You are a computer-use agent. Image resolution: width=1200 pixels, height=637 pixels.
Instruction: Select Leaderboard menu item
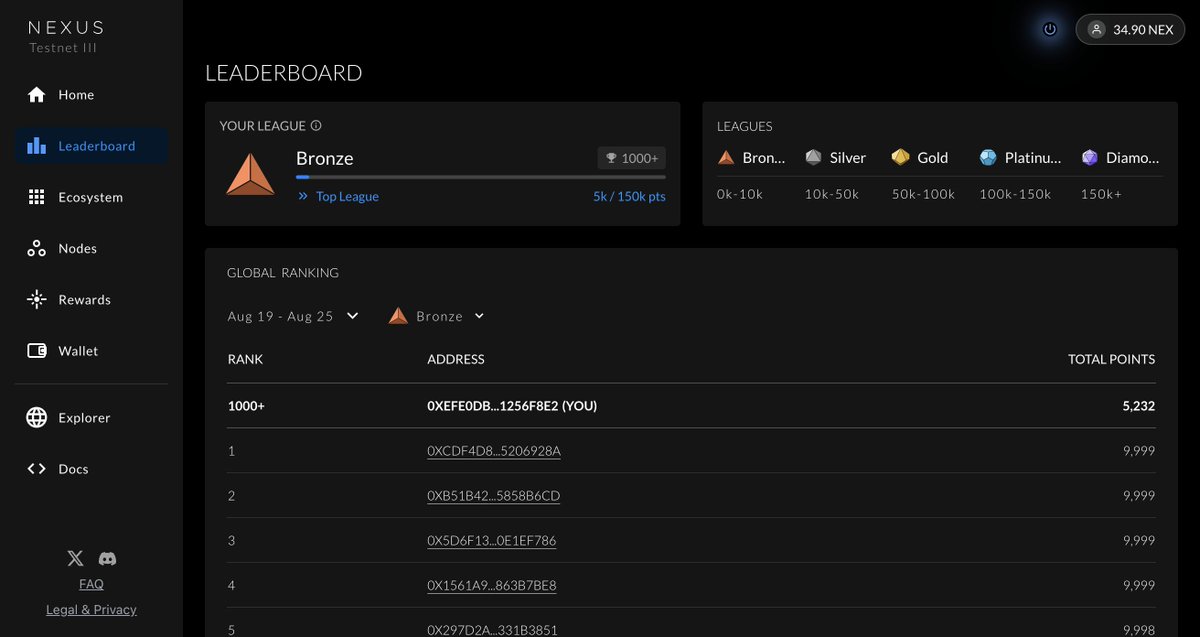pos(91,146)
